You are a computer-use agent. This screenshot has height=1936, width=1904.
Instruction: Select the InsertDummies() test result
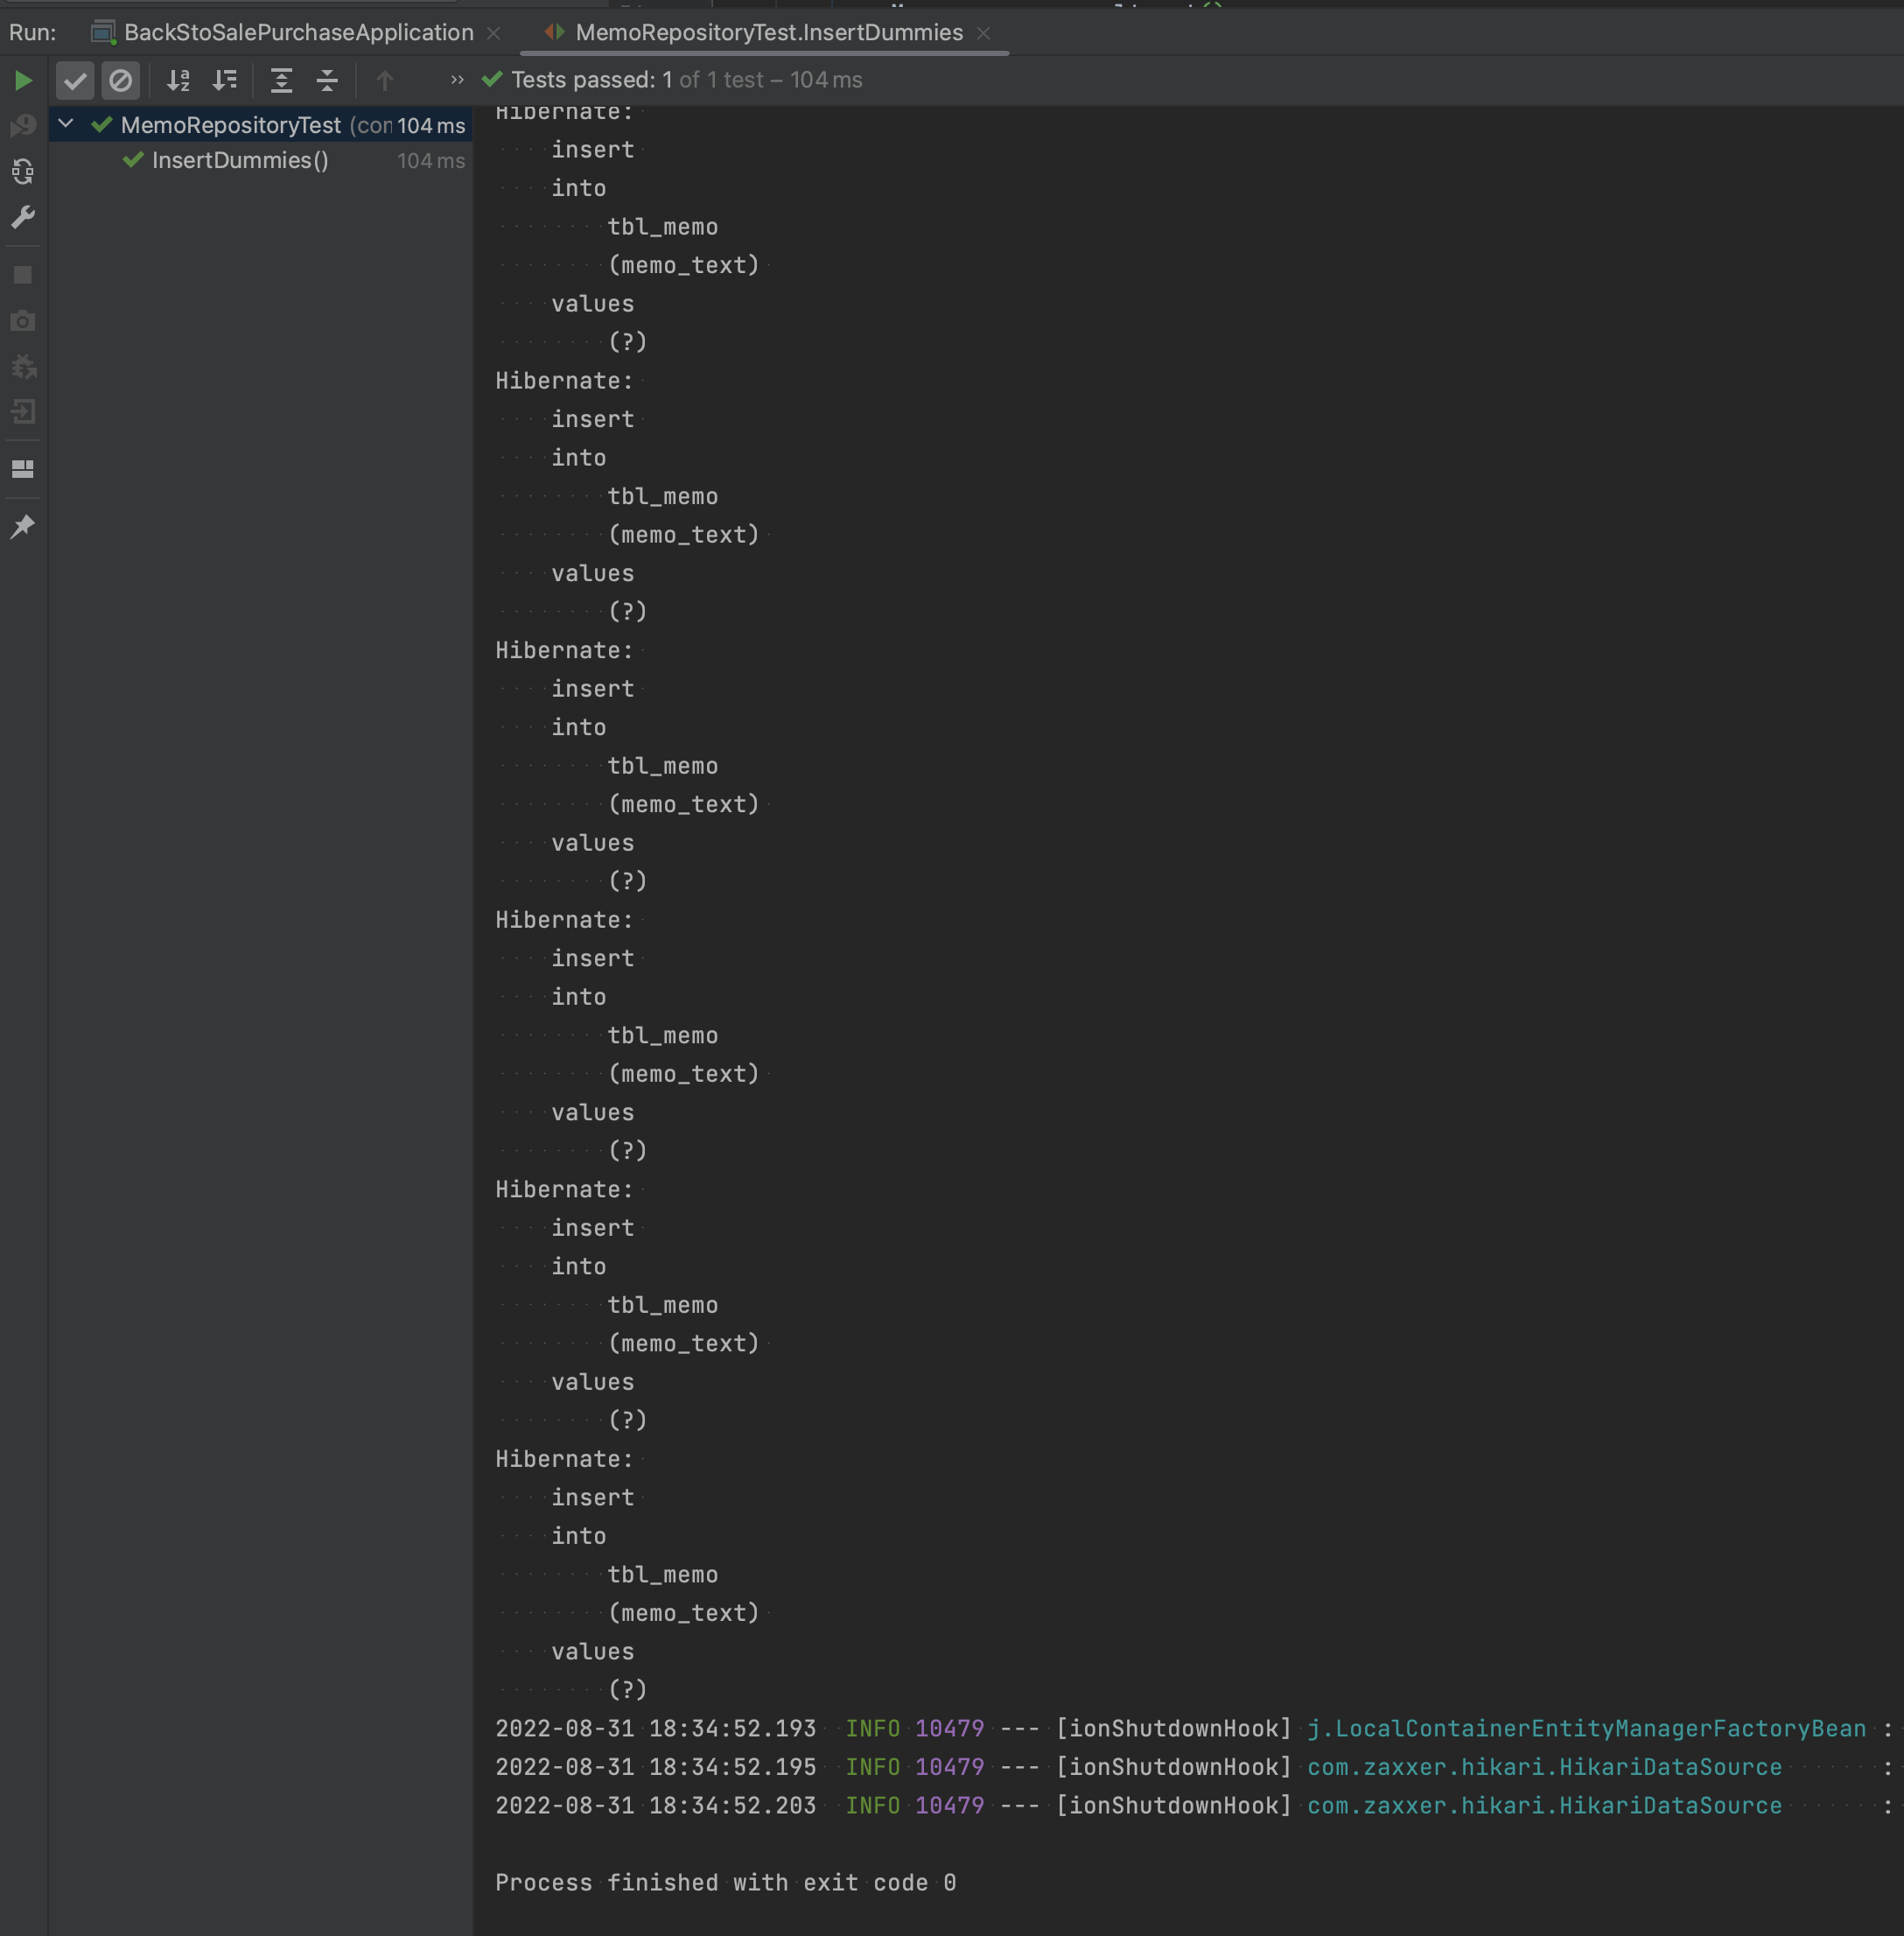pos(240,160)
